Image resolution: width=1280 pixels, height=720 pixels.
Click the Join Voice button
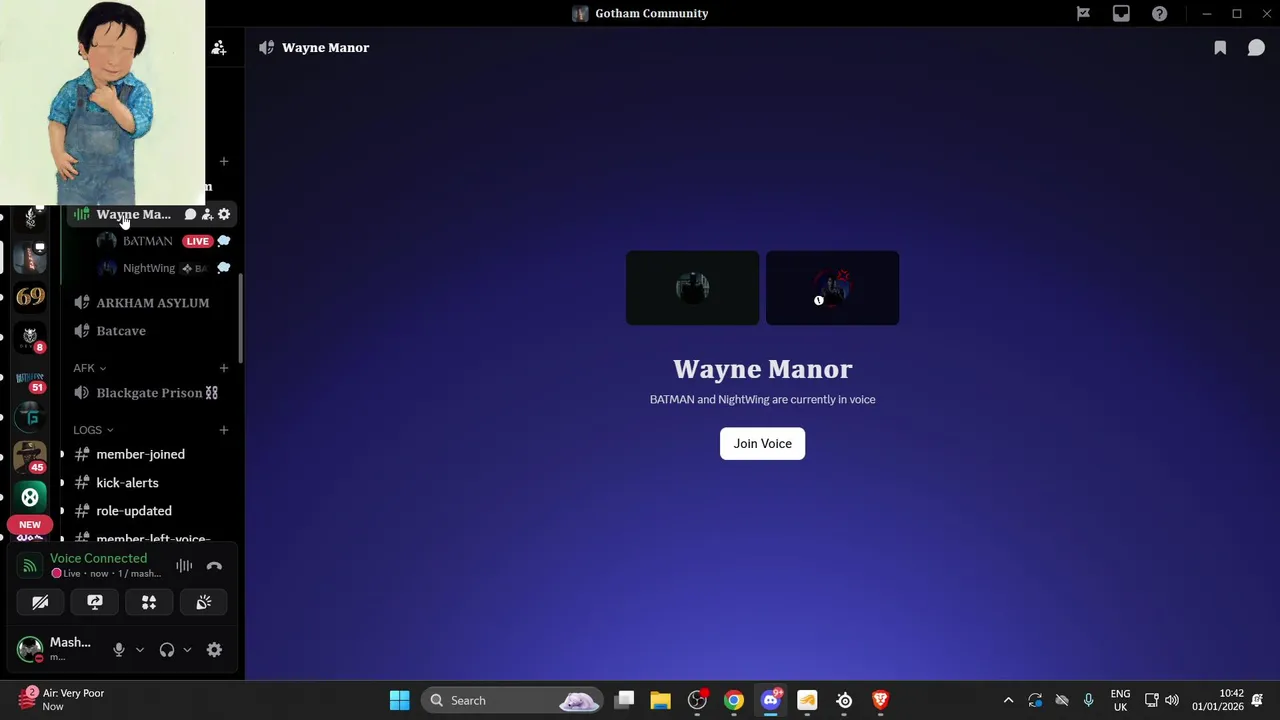click(762, 444)
